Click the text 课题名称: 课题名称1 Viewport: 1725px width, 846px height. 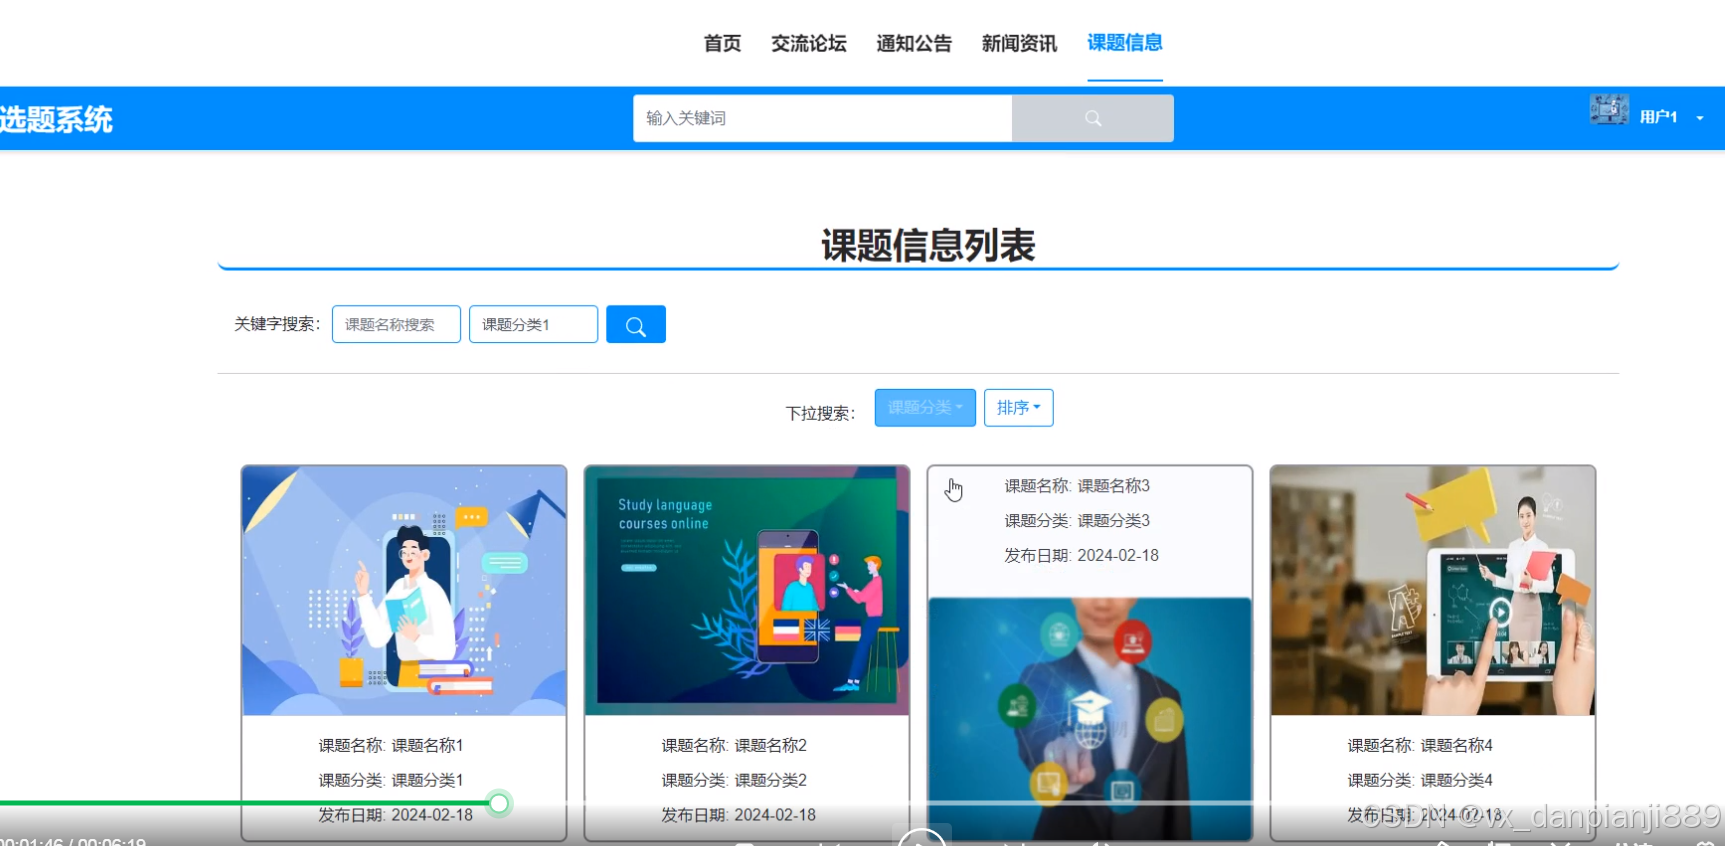pyautogui.click(x=391, y=745)
